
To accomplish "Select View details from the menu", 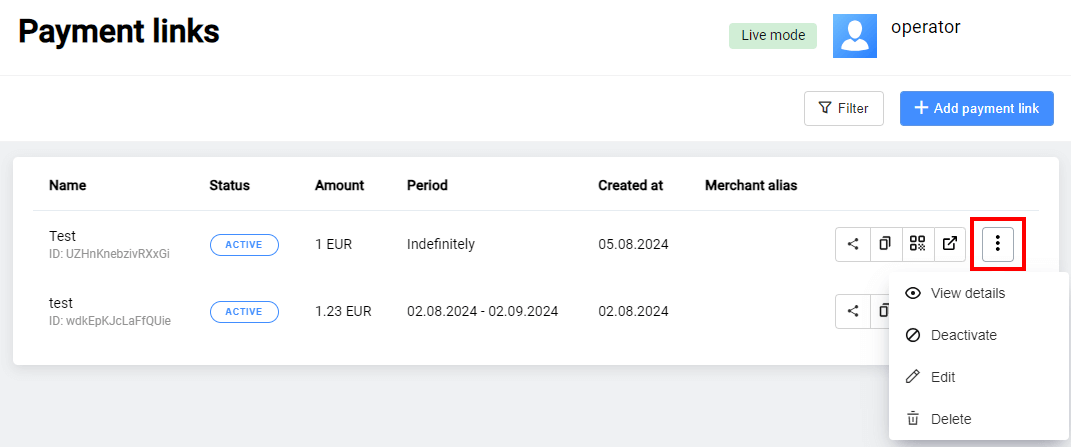I will coord(966,293).
